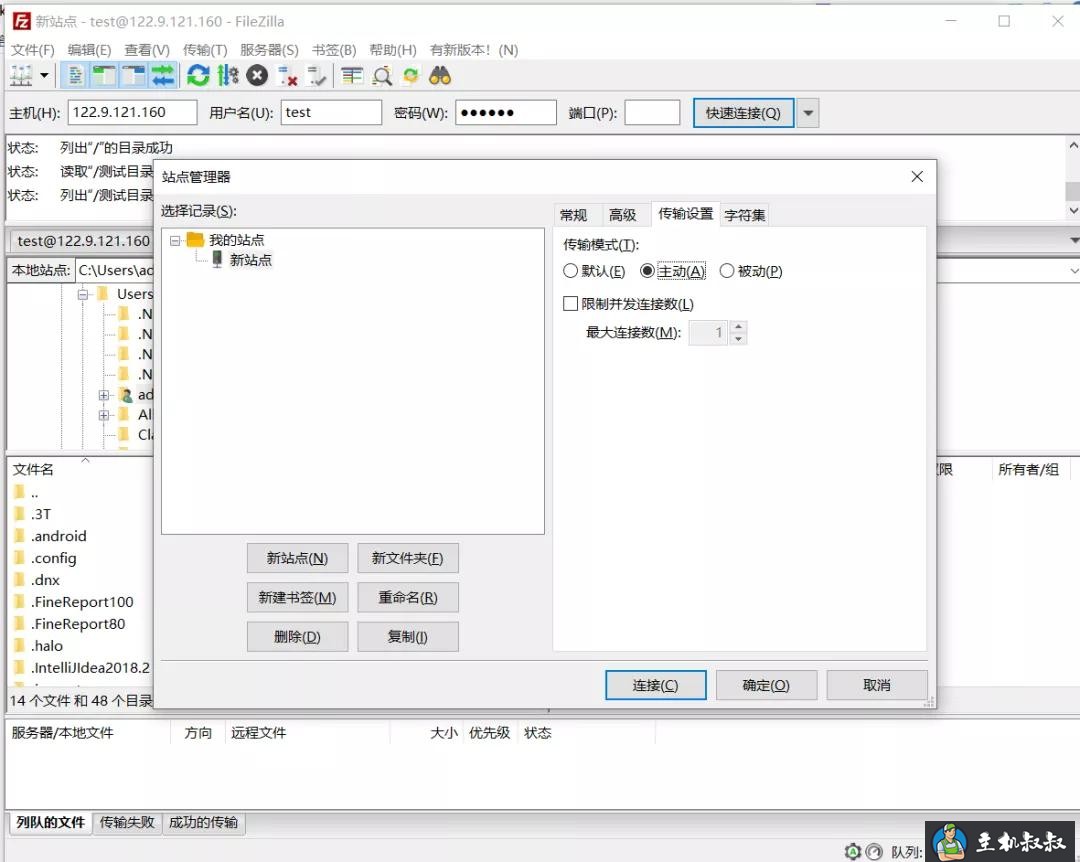
Task: Open the 查看(V) menu
Action: pyautogui.click(x=147, y=50)
